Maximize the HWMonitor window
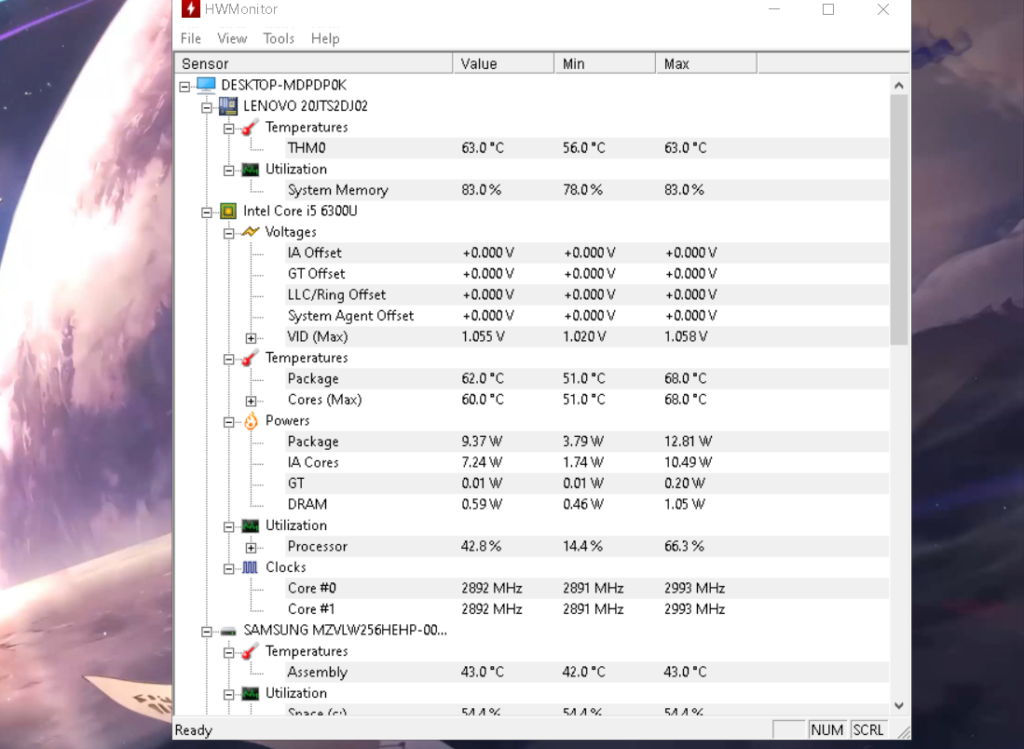The width and height of the screenshot is (1024, 749). 828,9
